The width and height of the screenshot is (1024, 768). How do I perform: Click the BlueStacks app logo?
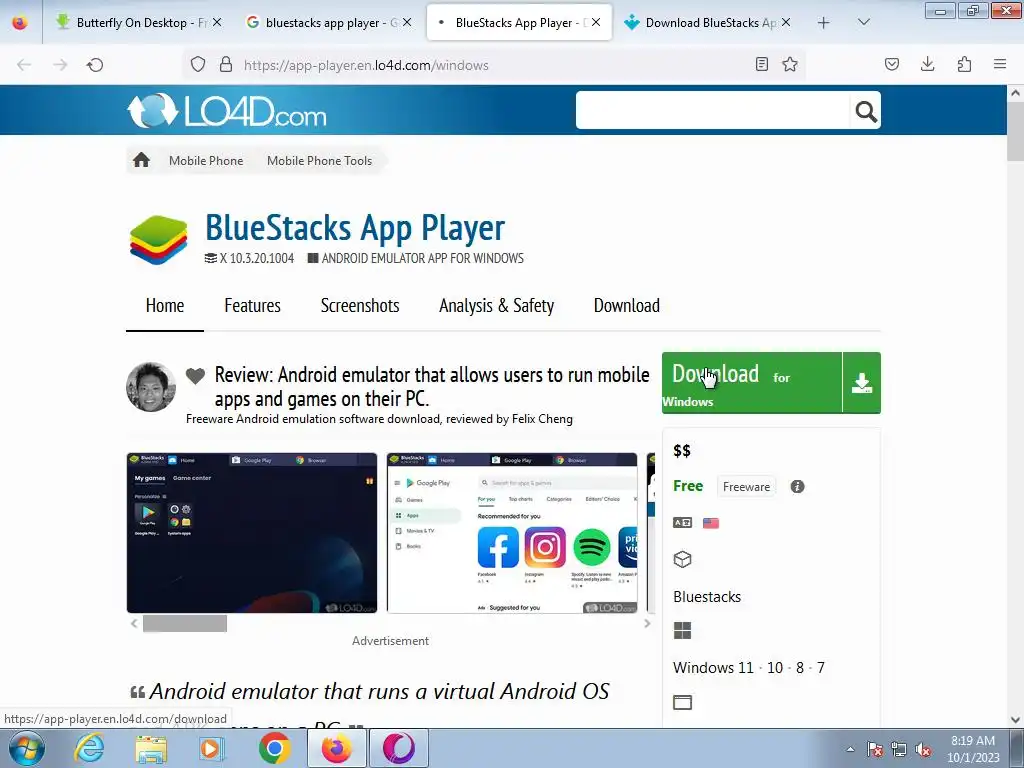pyautogui.click(x=159, y=240)
